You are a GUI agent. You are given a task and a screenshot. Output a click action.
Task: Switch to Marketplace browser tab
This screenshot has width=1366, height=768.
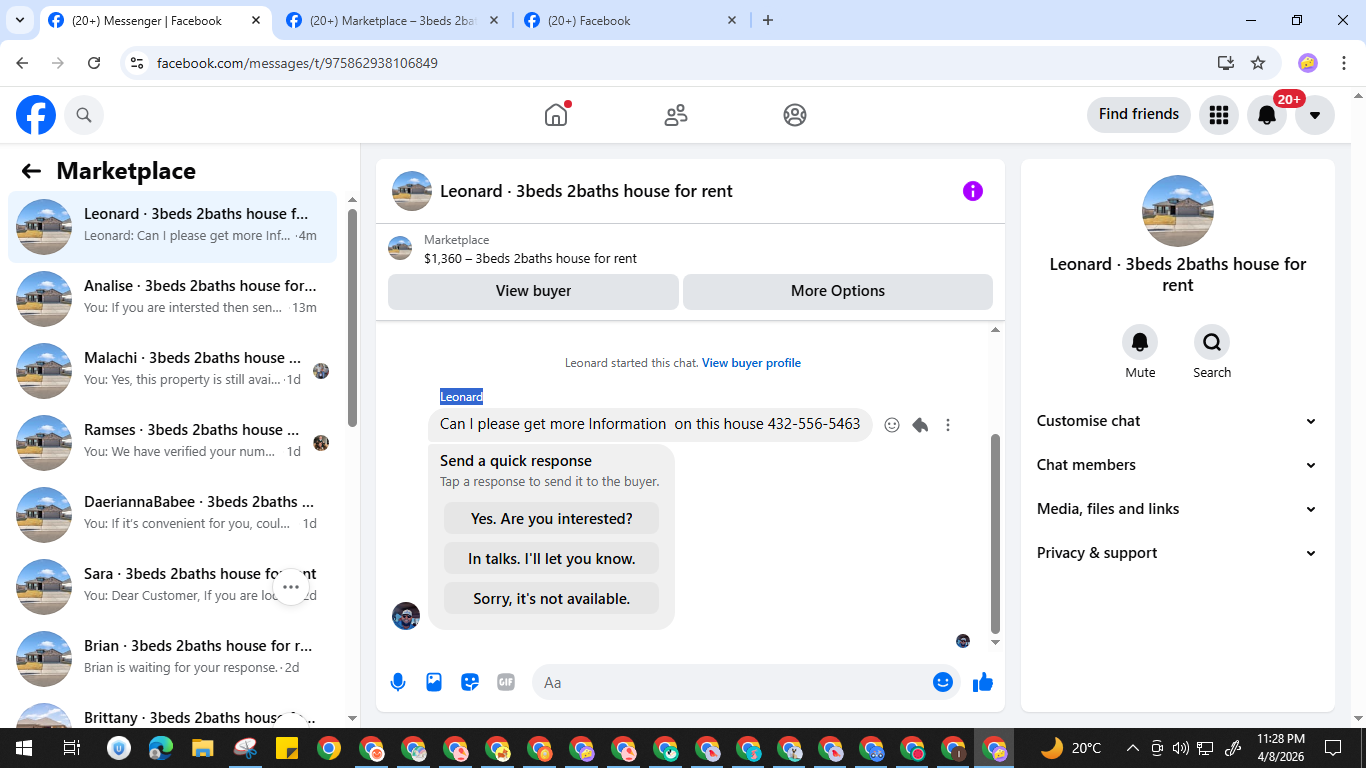click(x=394, y=20)
